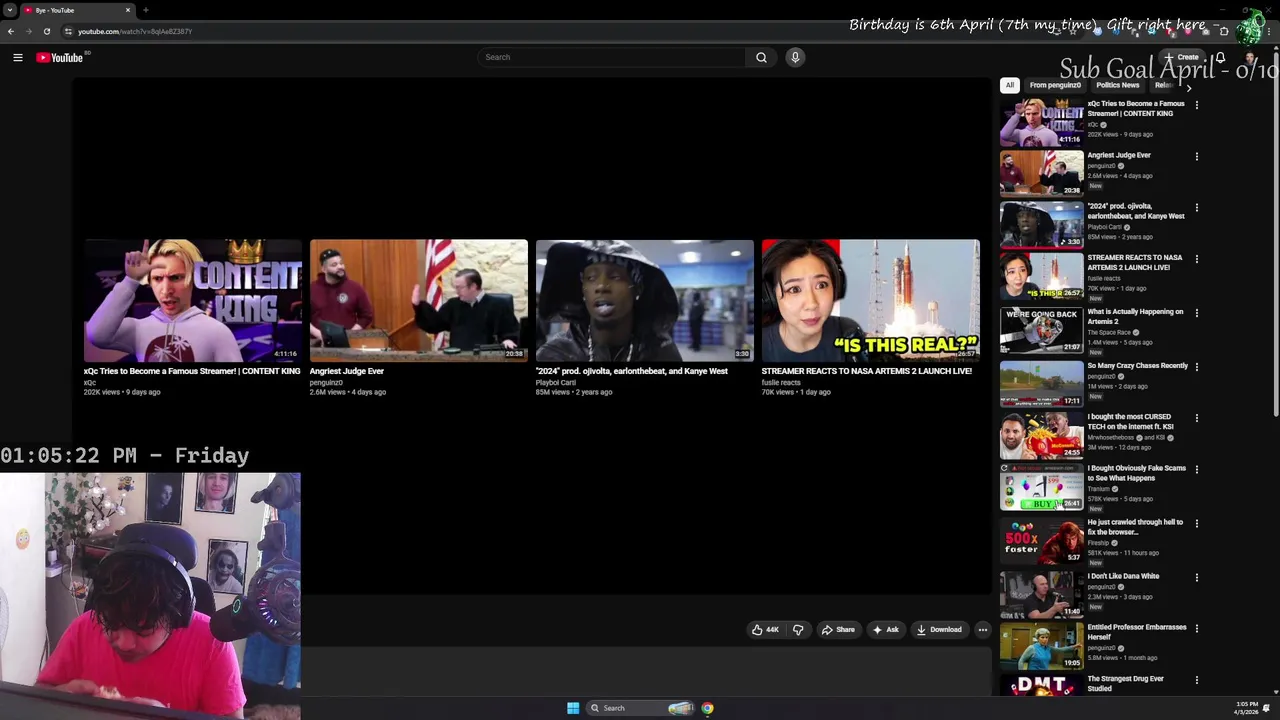Open sidebar thumbnail for Entitled Professor Embarrasses Herself
This screenshot has height=720, width=1280.
(1041, 646)
